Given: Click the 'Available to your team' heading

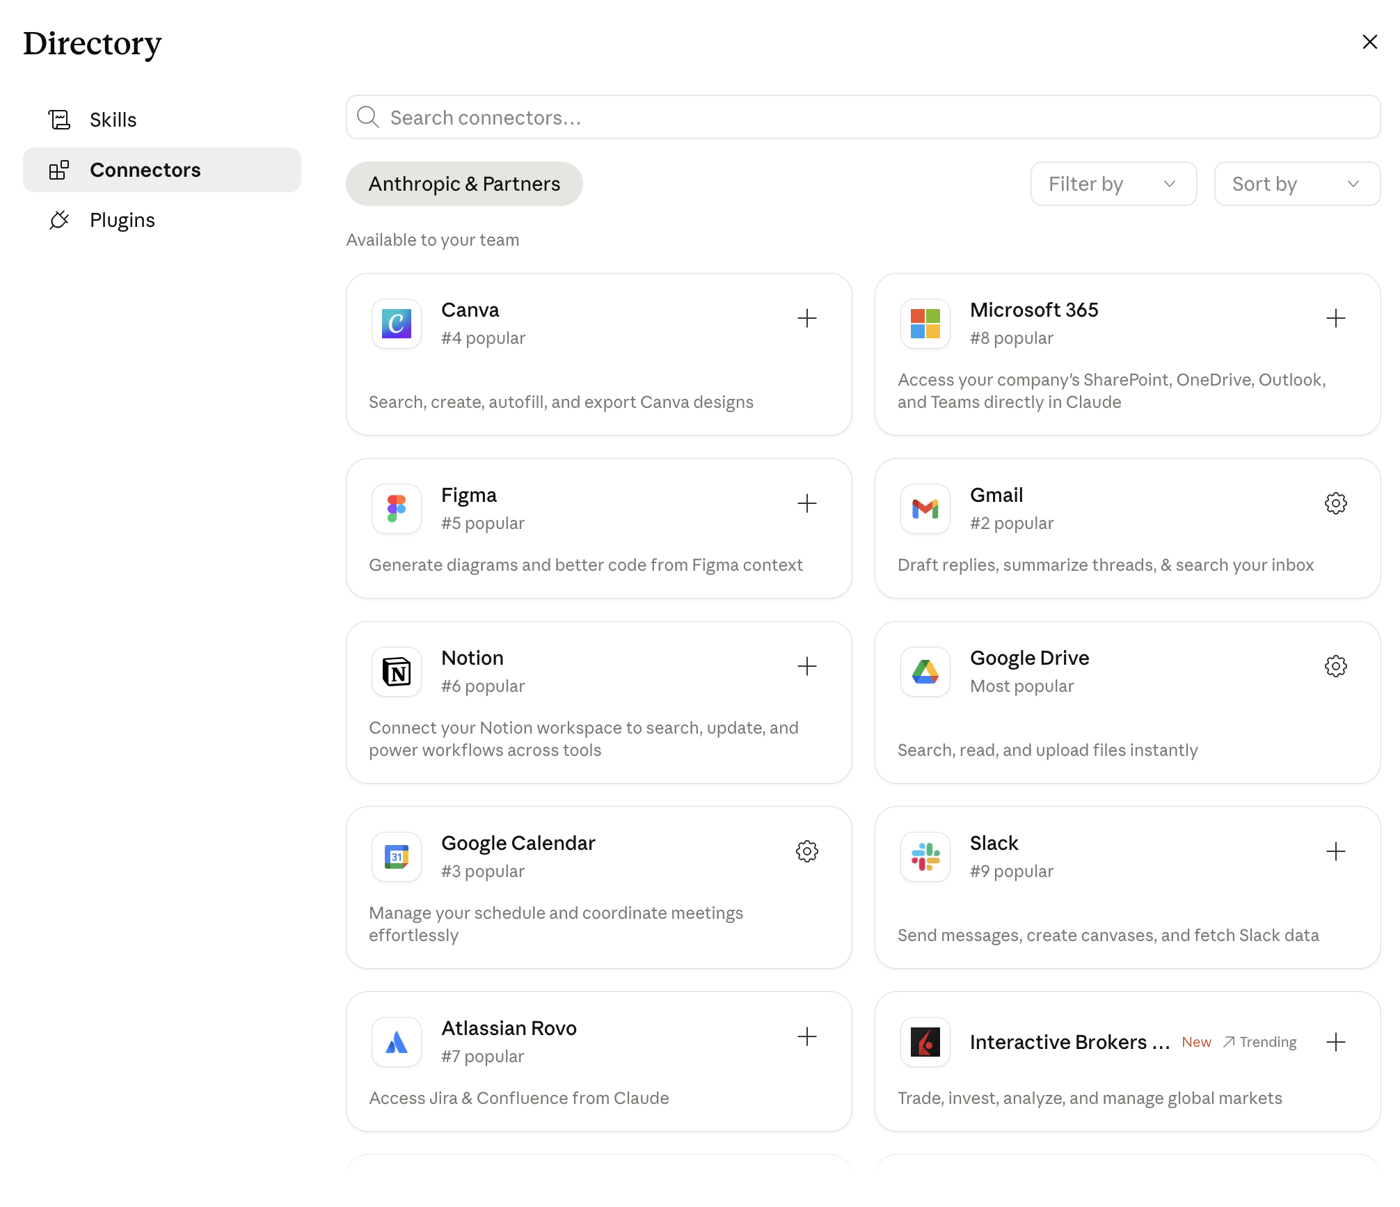Looking at the screenshot, I should (x=433, y=240).
